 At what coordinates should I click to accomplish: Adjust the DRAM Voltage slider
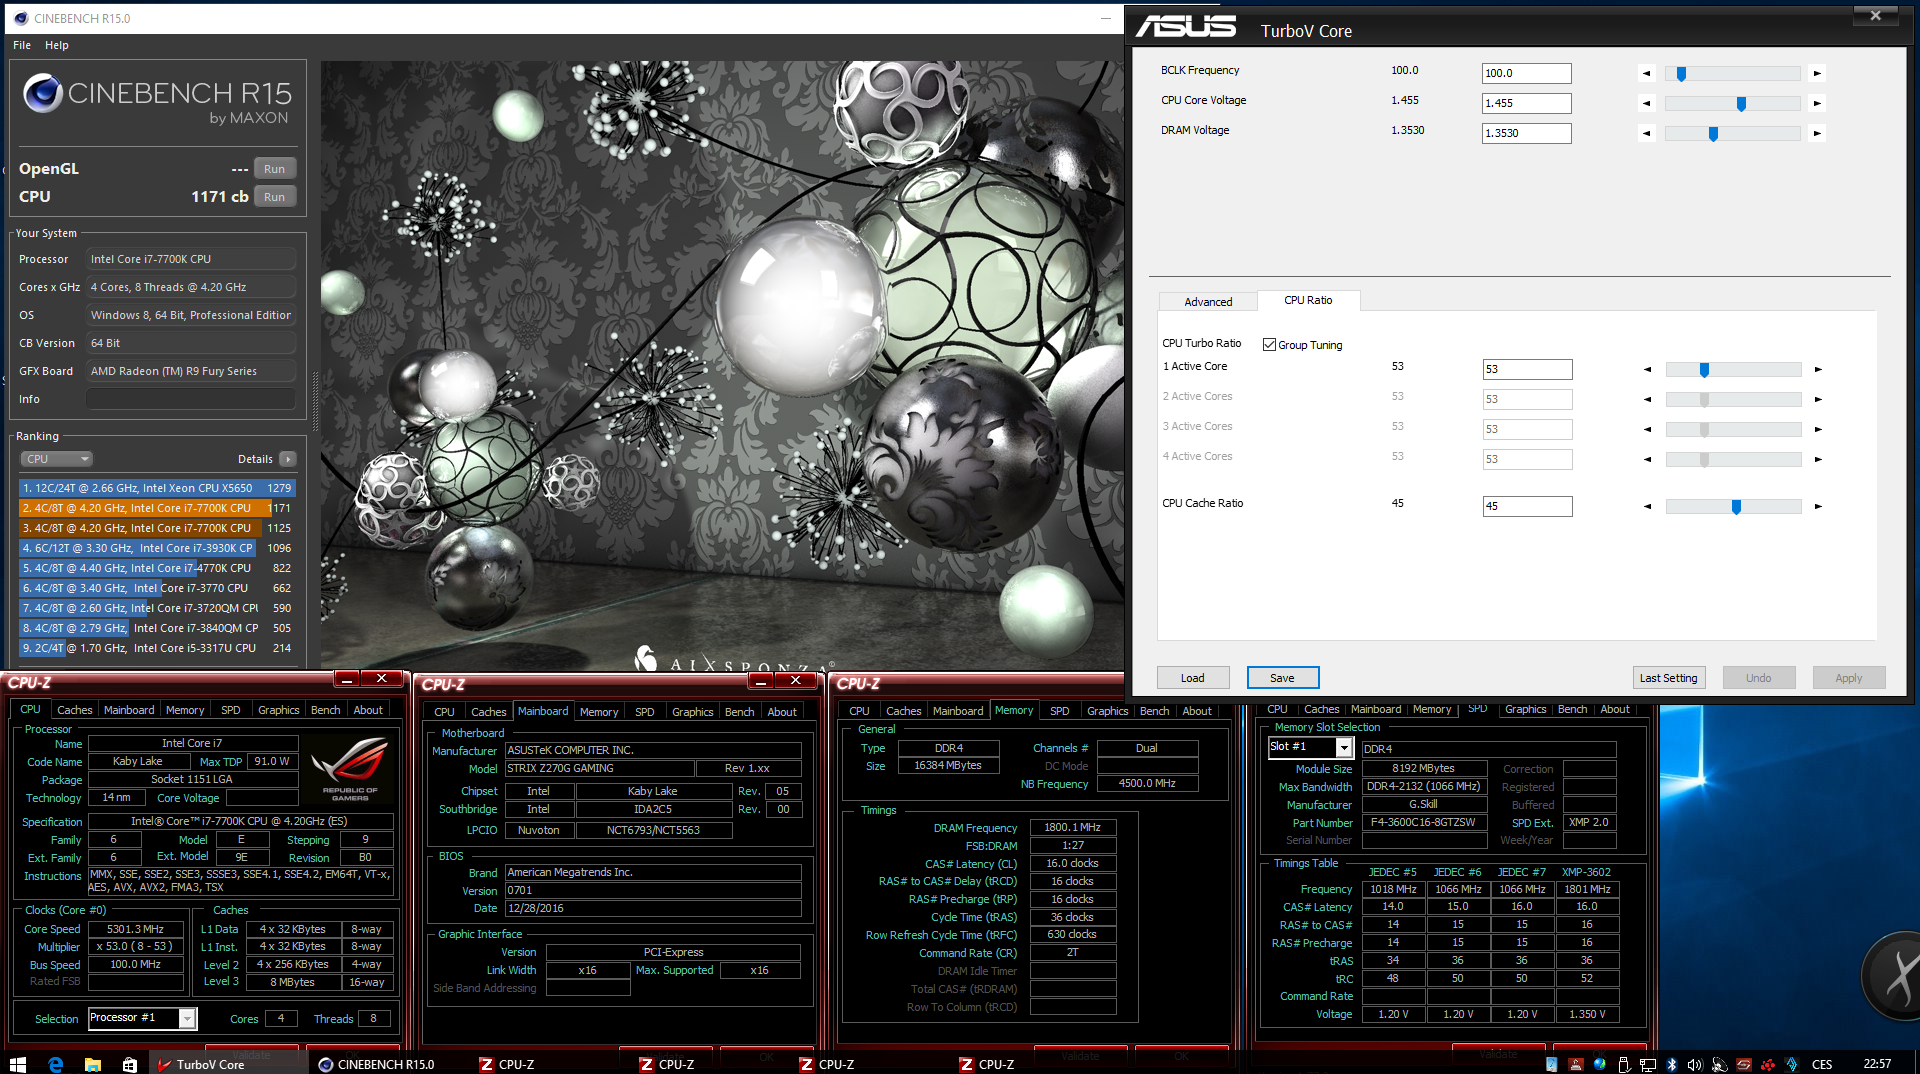(x=1732, y=133)
